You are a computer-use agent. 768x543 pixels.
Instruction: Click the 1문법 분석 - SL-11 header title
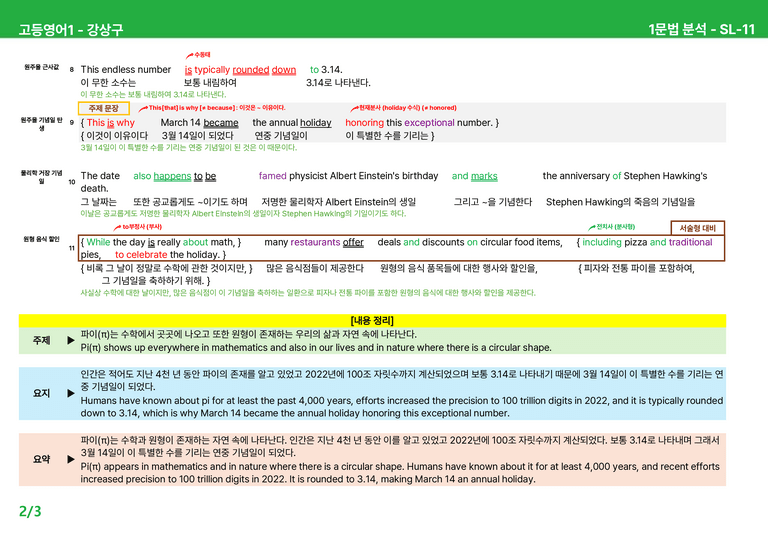[701, 29]
